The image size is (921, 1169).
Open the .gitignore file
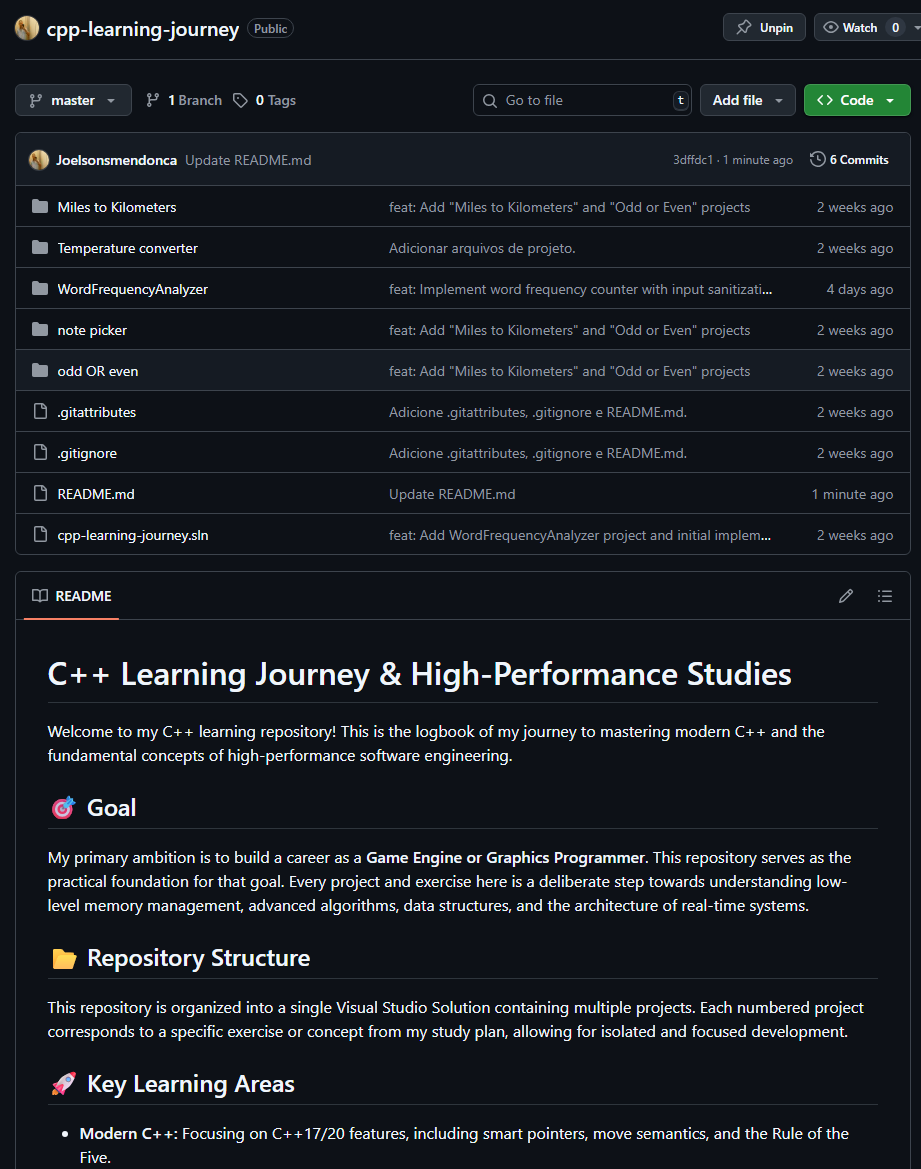[87, 453]
